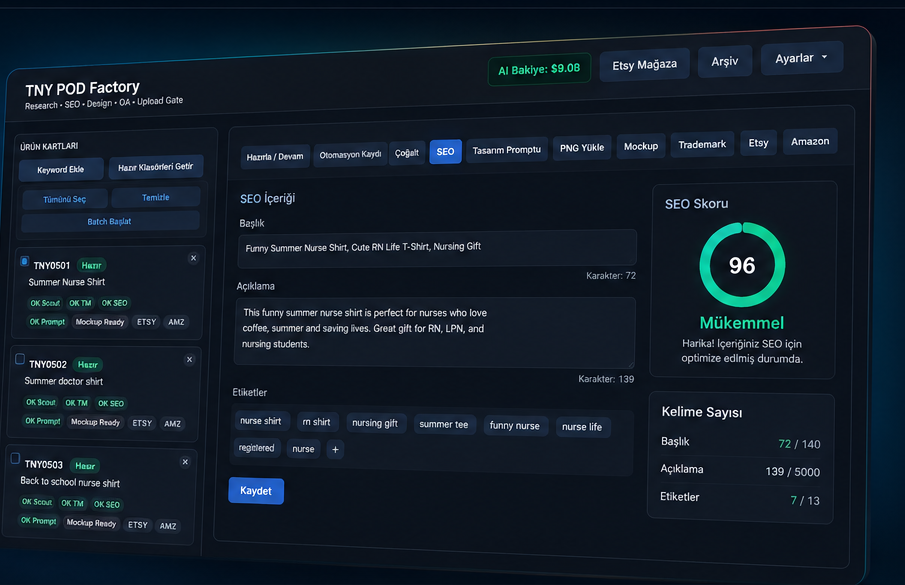Click Keyword Ekle button
905x585 pixels.
coord(61,170)
